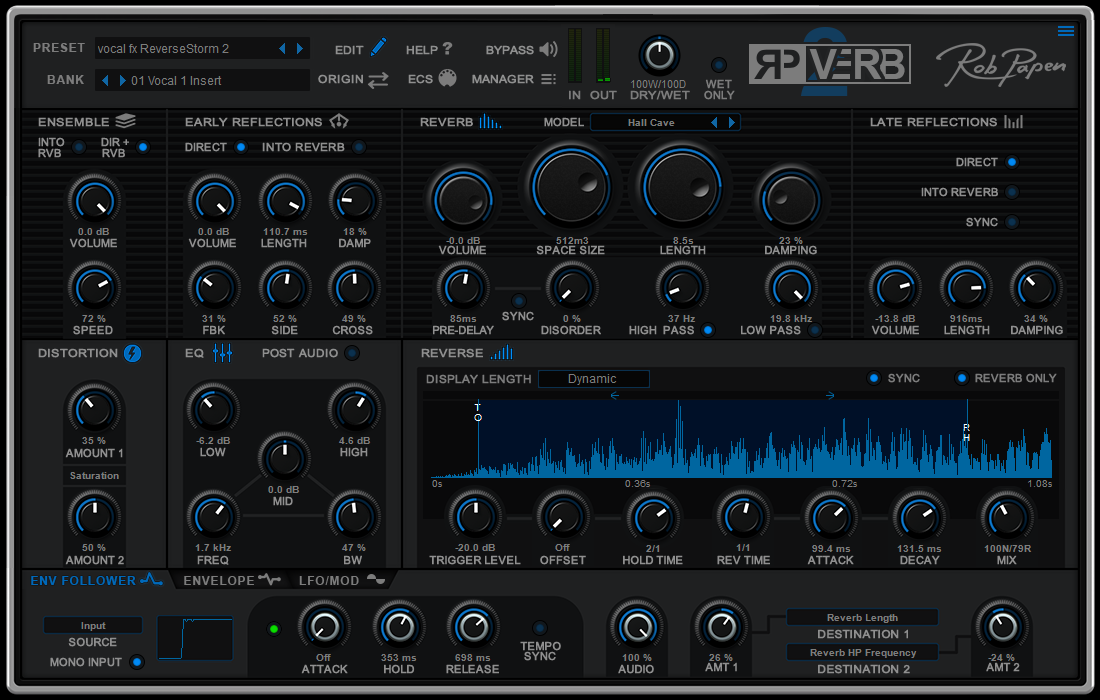Screen dimensions: 1100x700
Task: Open the hamburger menu at top right
Action: coord(1066,31)
